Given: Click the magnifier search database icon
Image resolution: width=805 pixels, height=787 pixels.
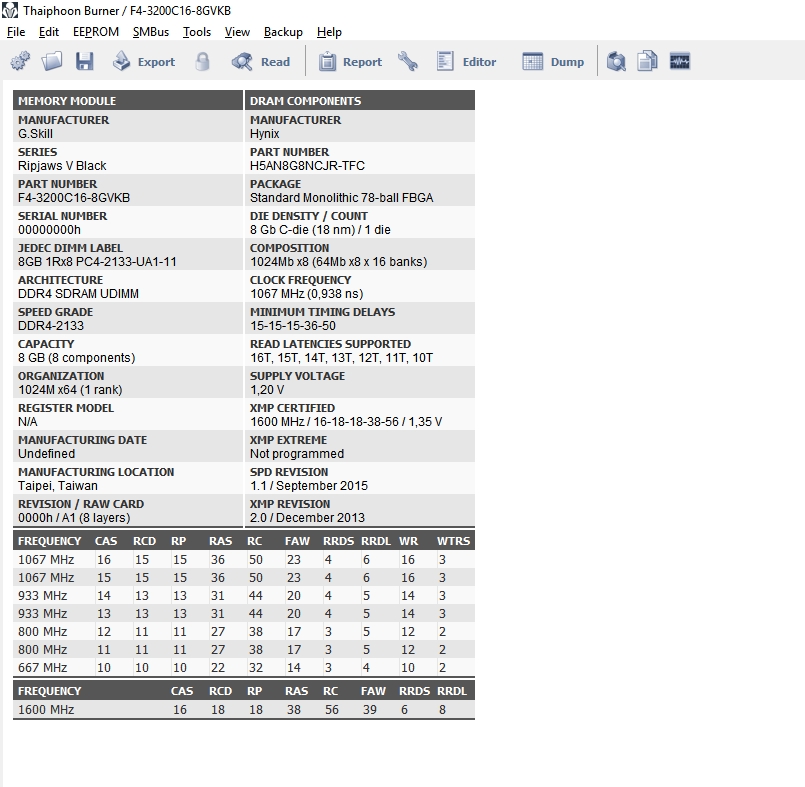Looking at the screenshot, I should point(616,62).
